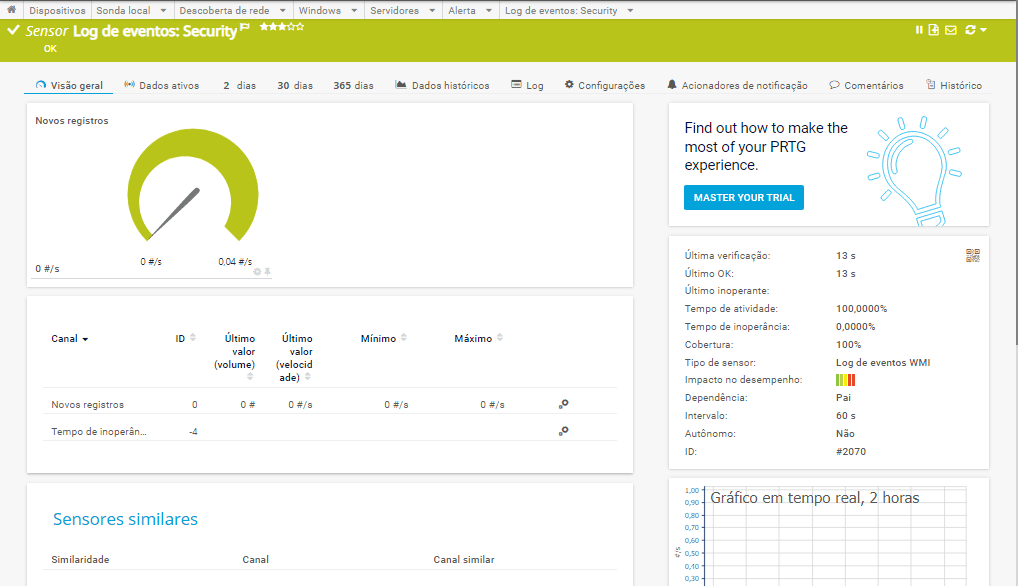Expand the Windows breadcrumb dropdown
Viewport: 1018px width, 586px height.
pyautogui.click(x=354, y=10)
